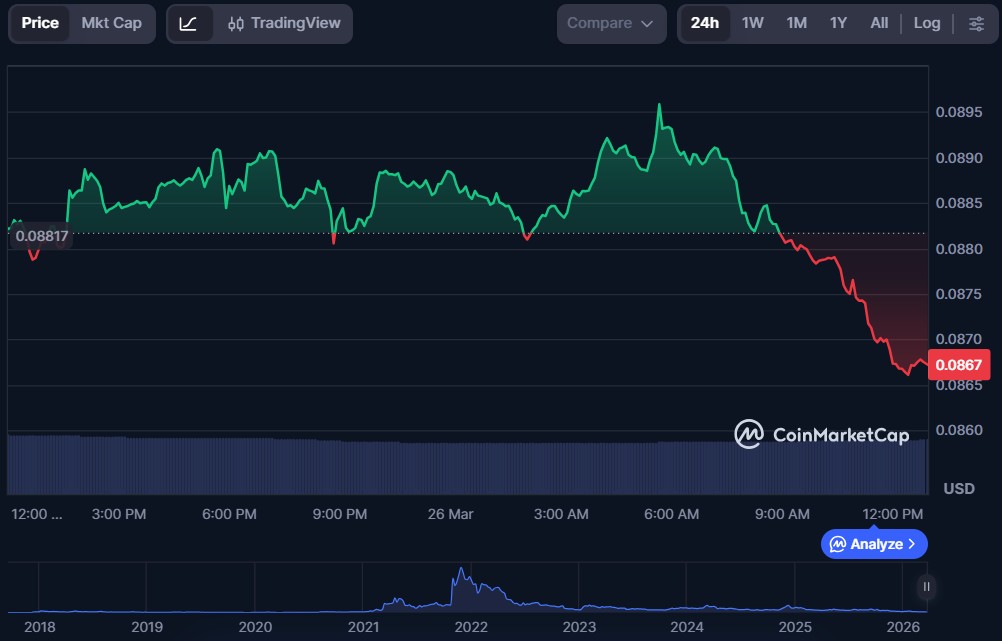1002x641 pixels.
Task: Expand the Analyze chevron arrow
Action: 911,544
